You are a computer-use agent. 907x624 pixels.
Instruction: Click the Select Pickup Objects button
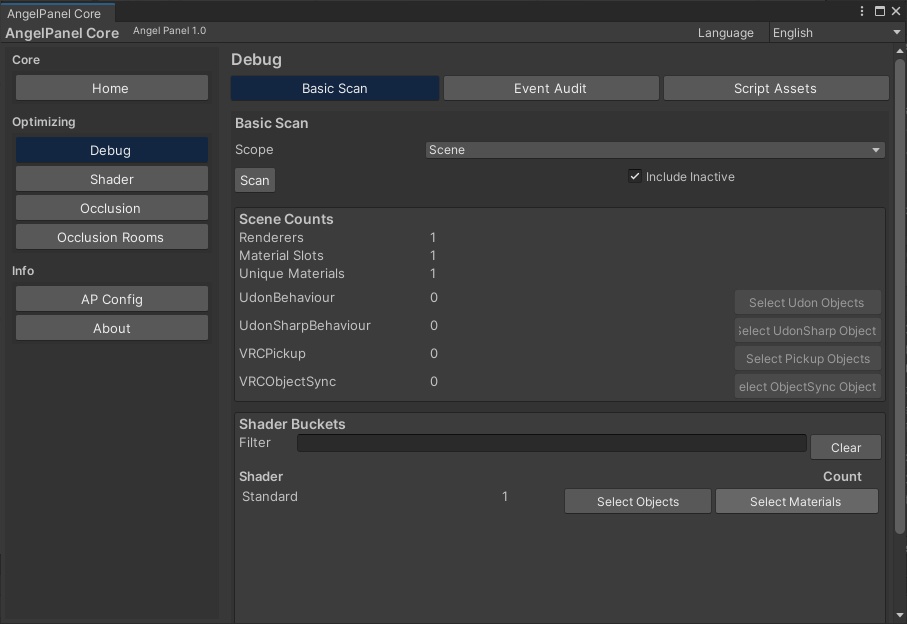pyautogui.click(x=807, y=358)
